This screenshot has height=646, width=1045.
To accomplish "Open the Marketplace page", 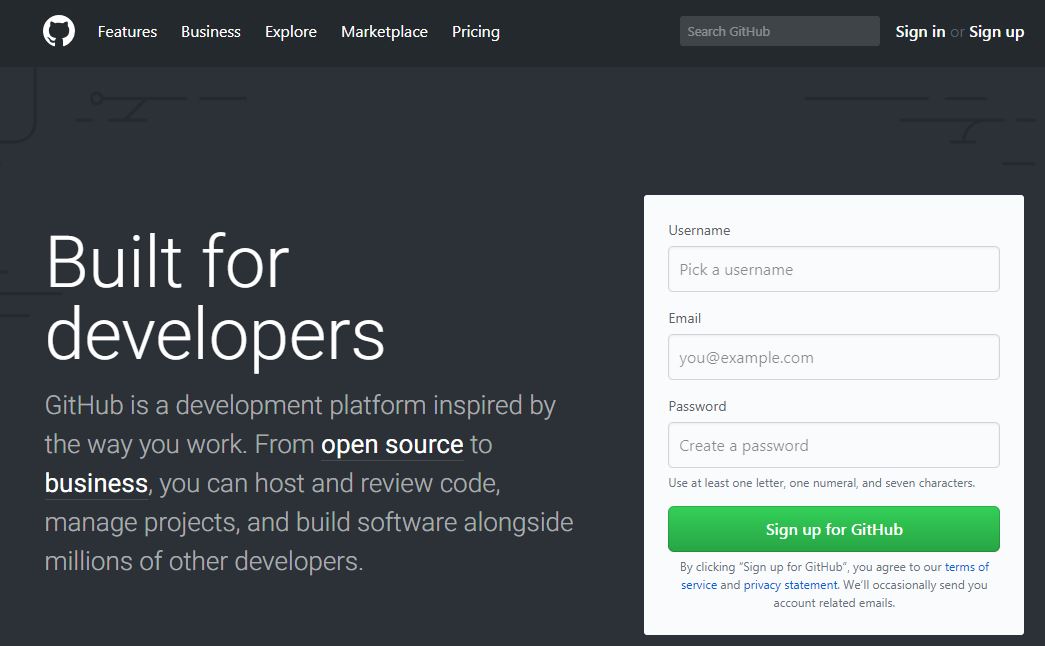I will 384,32.
